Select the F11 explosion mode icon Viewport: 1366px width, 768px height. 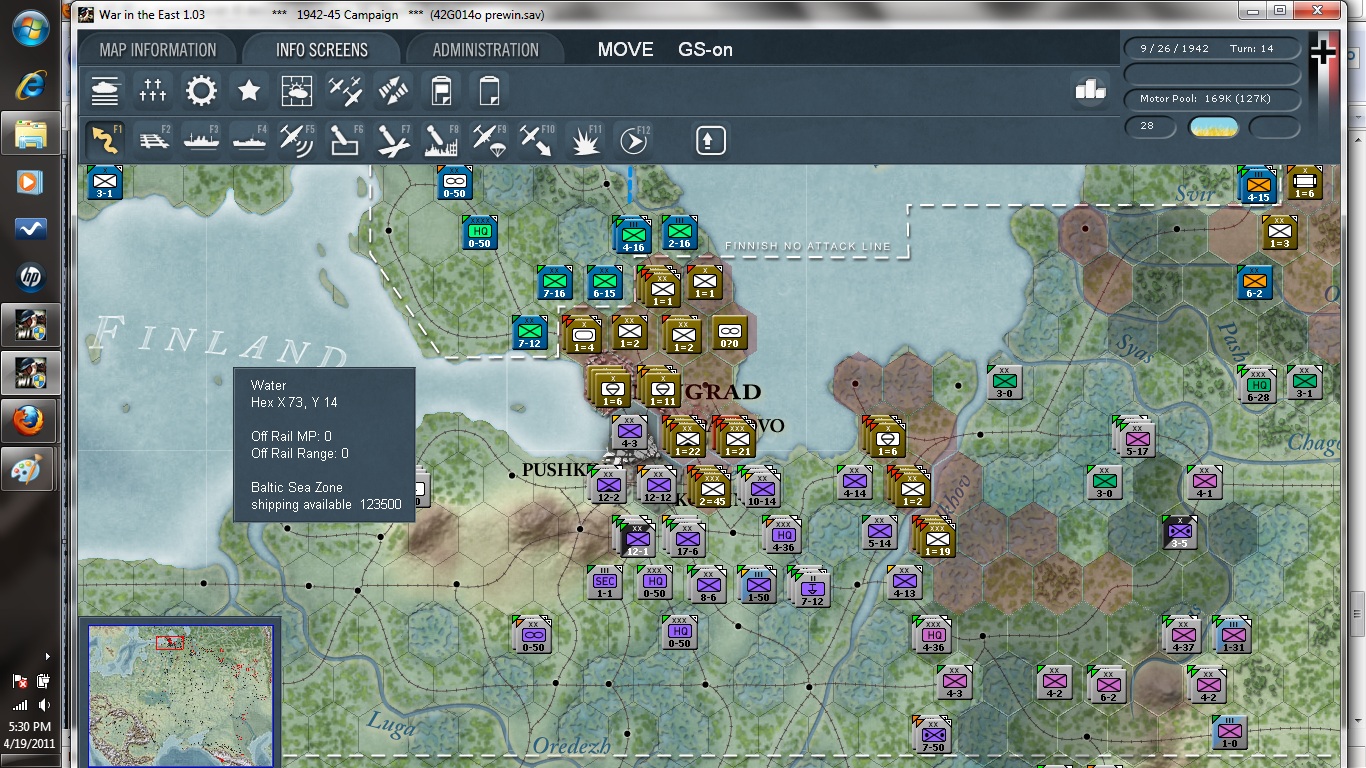point(585,139)
